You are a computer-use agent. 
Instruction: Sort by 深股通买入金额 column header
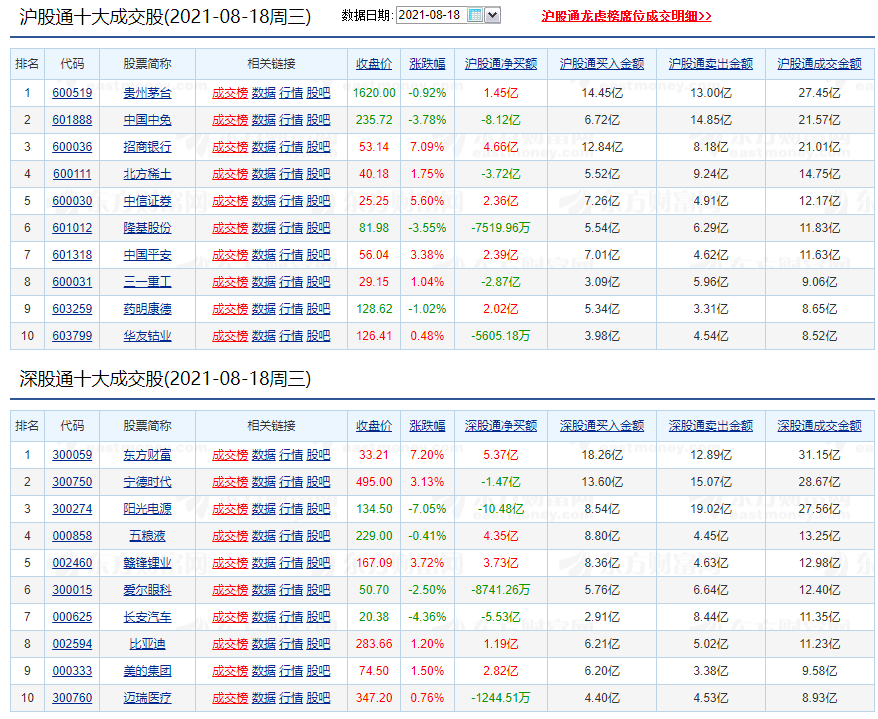point(602,426)
